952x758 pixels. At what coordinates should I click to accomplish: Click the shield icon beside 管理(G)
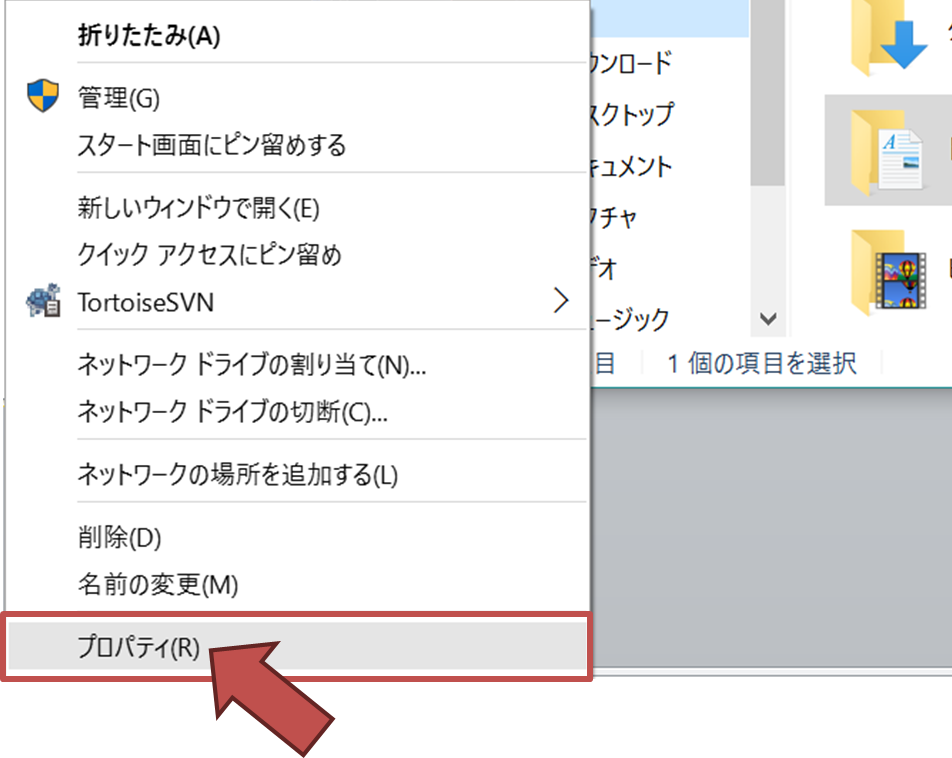coord(43,97)
